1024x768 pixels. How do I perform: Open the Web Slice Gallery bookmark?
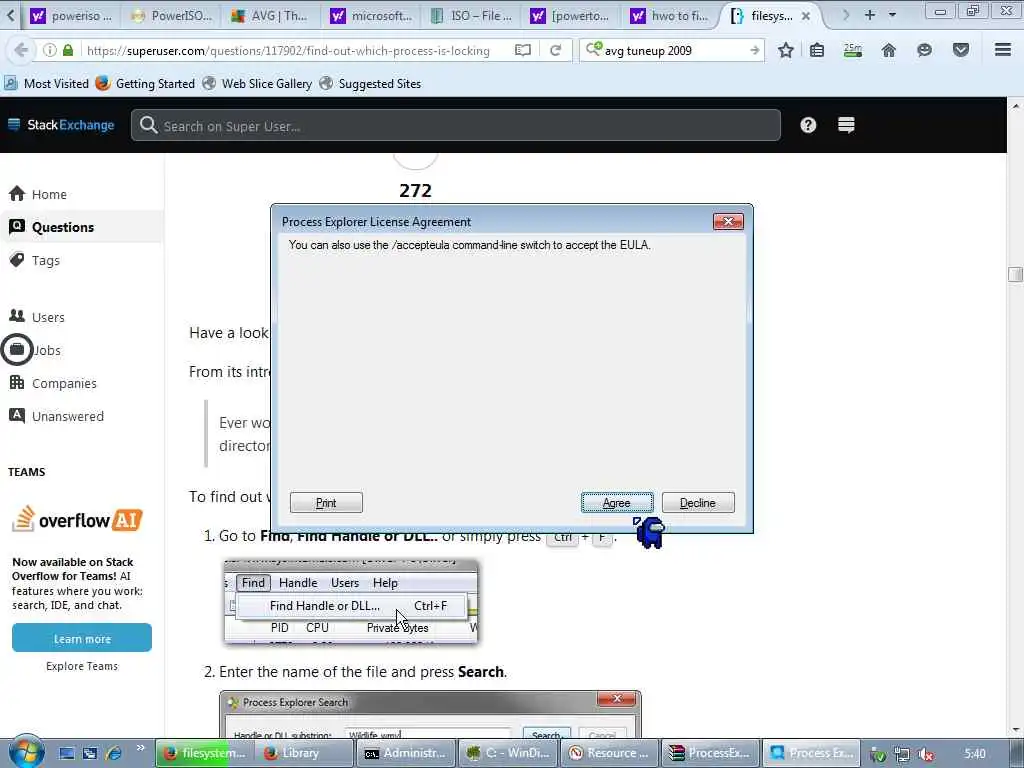coord(257,84)
